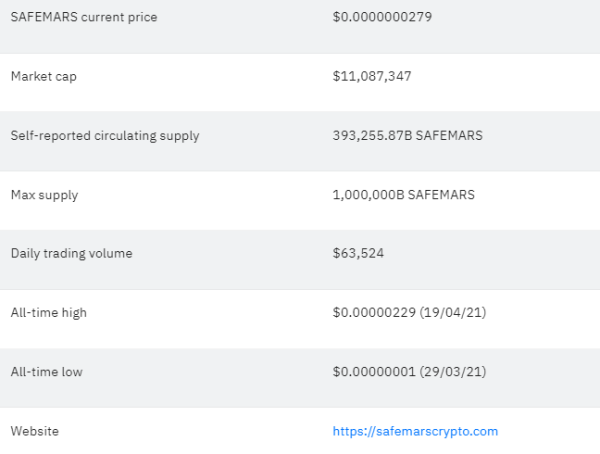600x454 pixels.
Task: Select the 'Website' row label
Action: point(35,431)
